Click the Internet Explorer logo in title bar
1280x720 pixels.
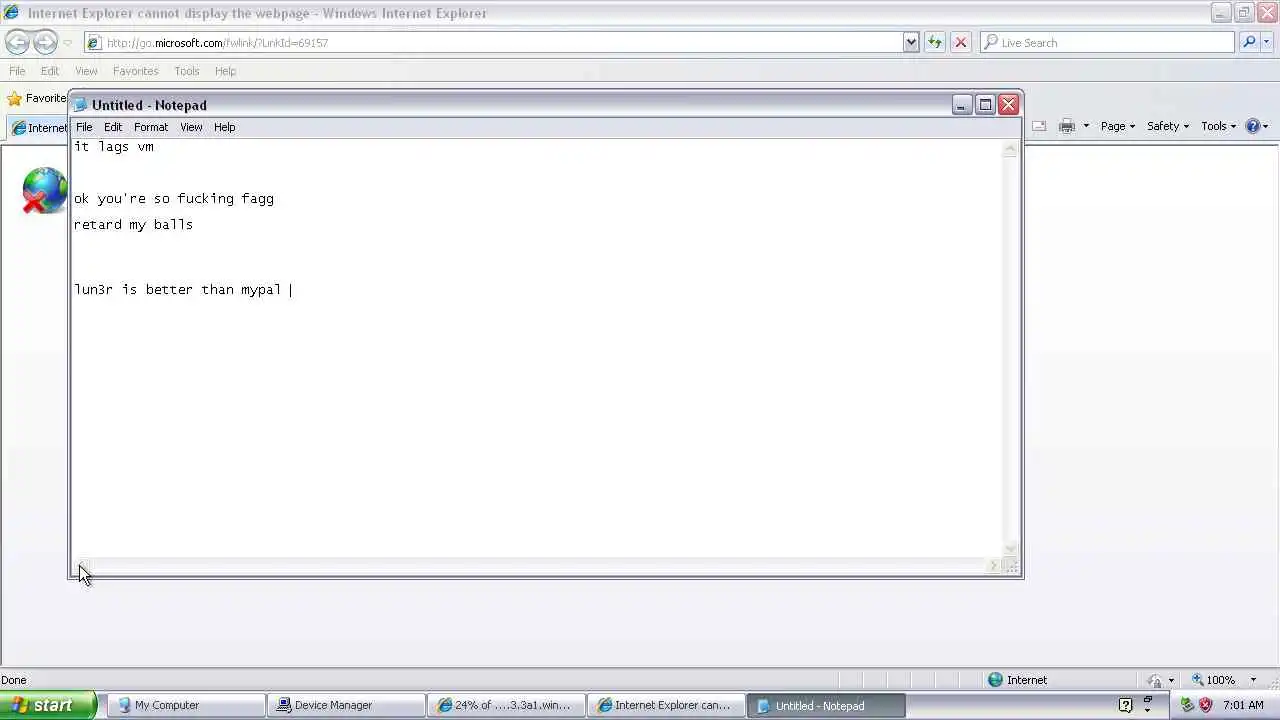point(11,13)
